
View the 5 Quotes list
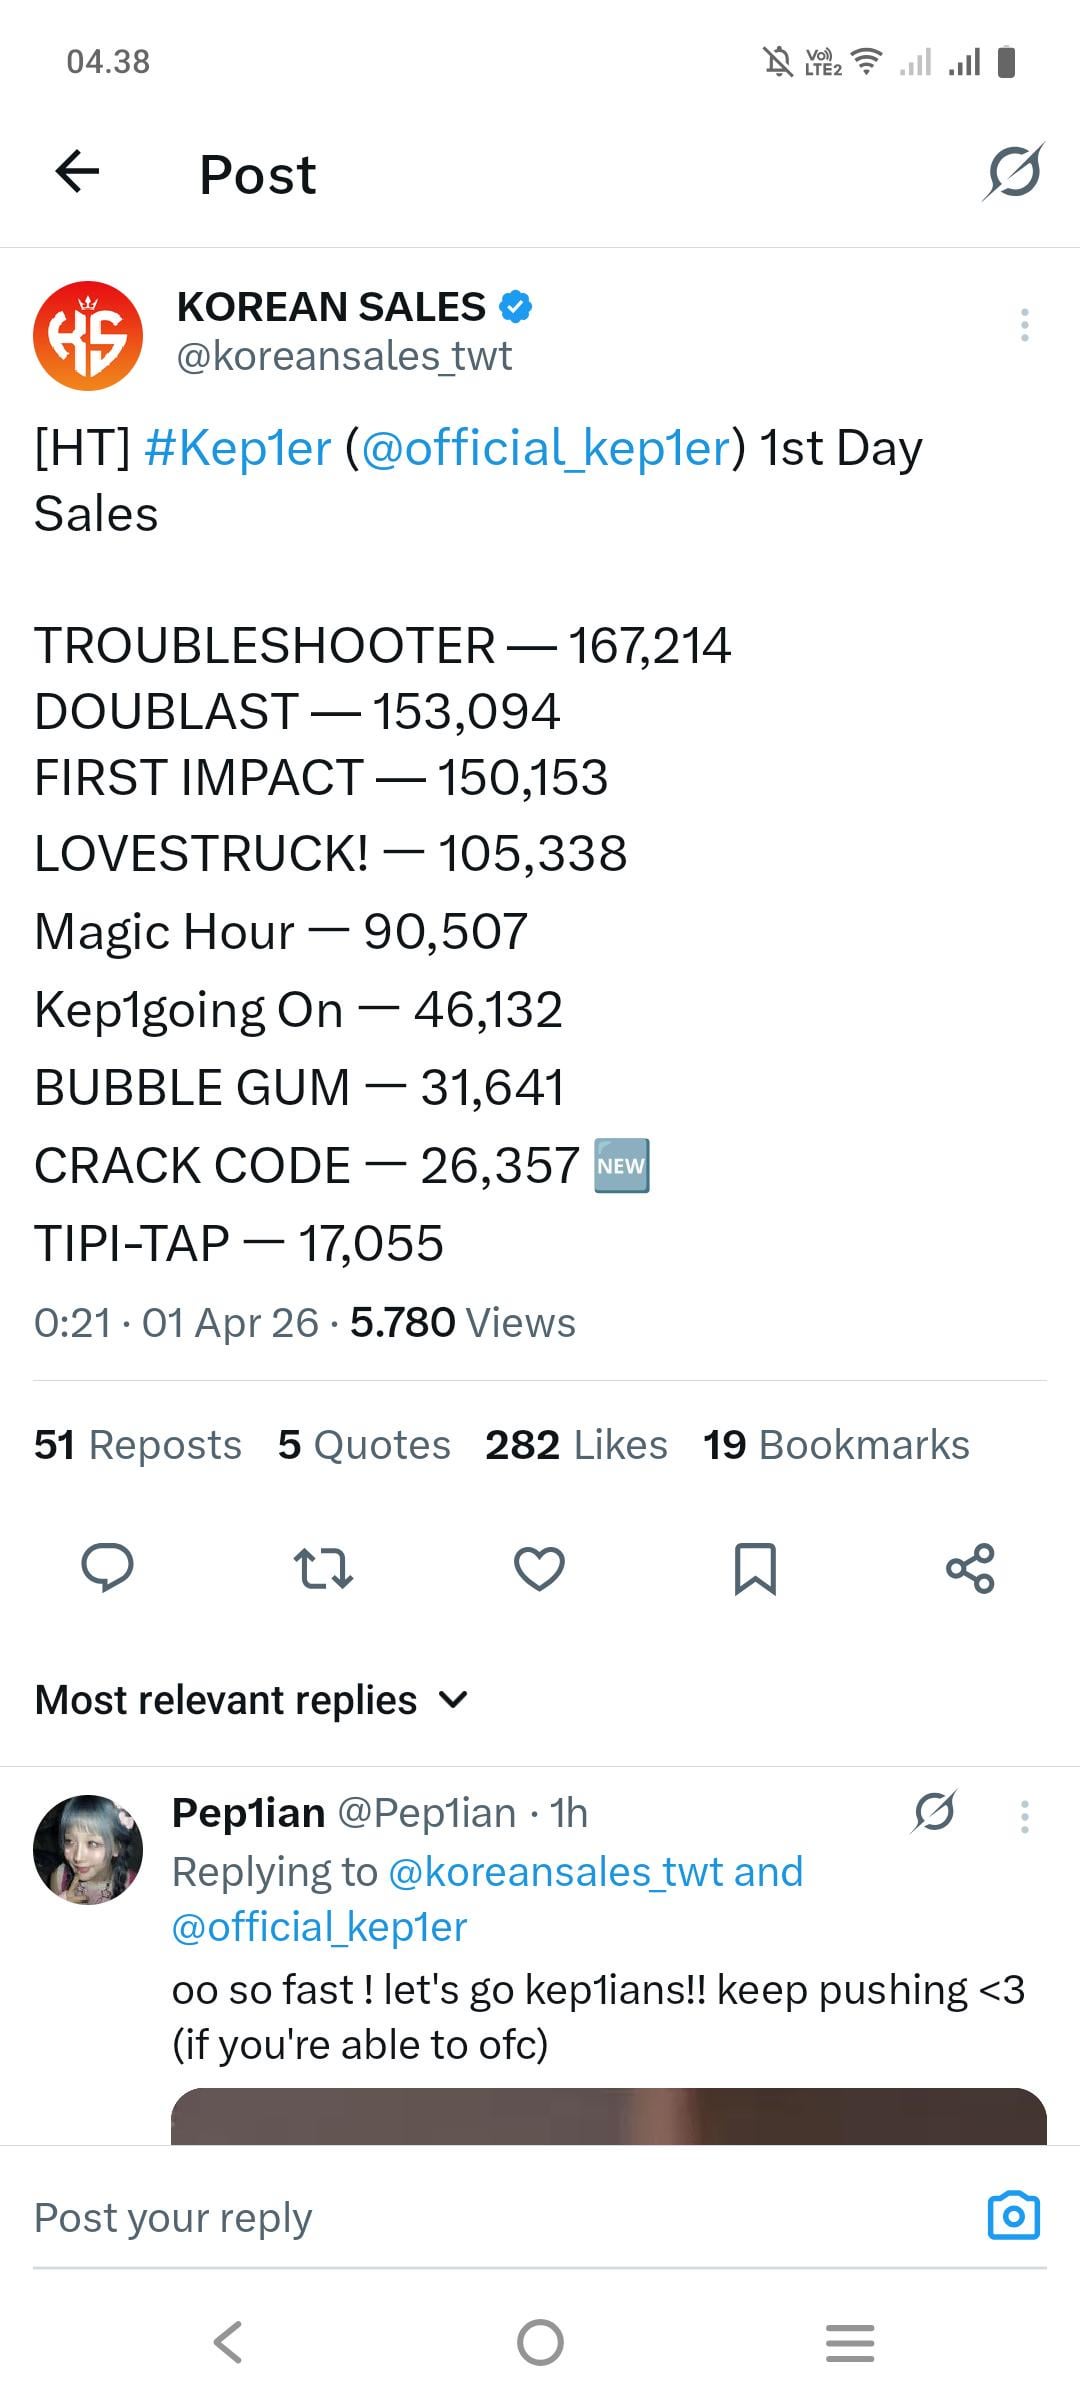(364, 1445)
